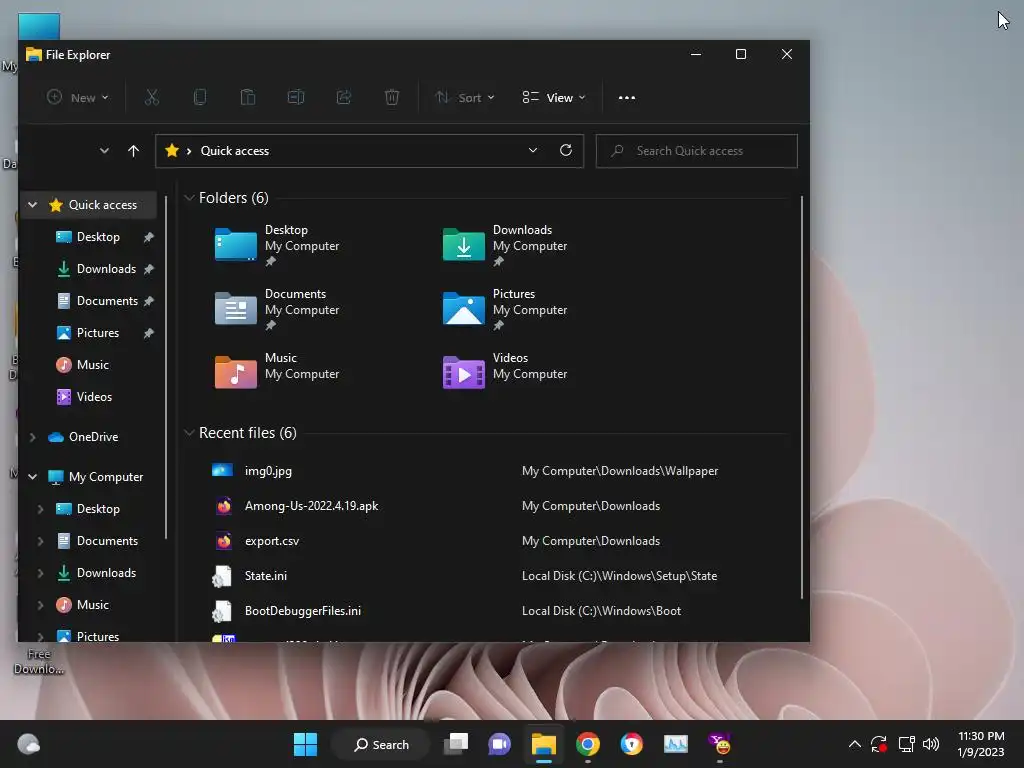Click the taskbar Search box
The image size is (1024, 768).
[x=381, y=744]
